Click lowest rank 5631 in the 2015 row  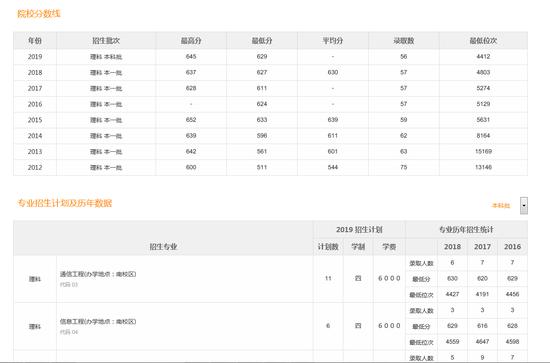click(x=483, y=120)
